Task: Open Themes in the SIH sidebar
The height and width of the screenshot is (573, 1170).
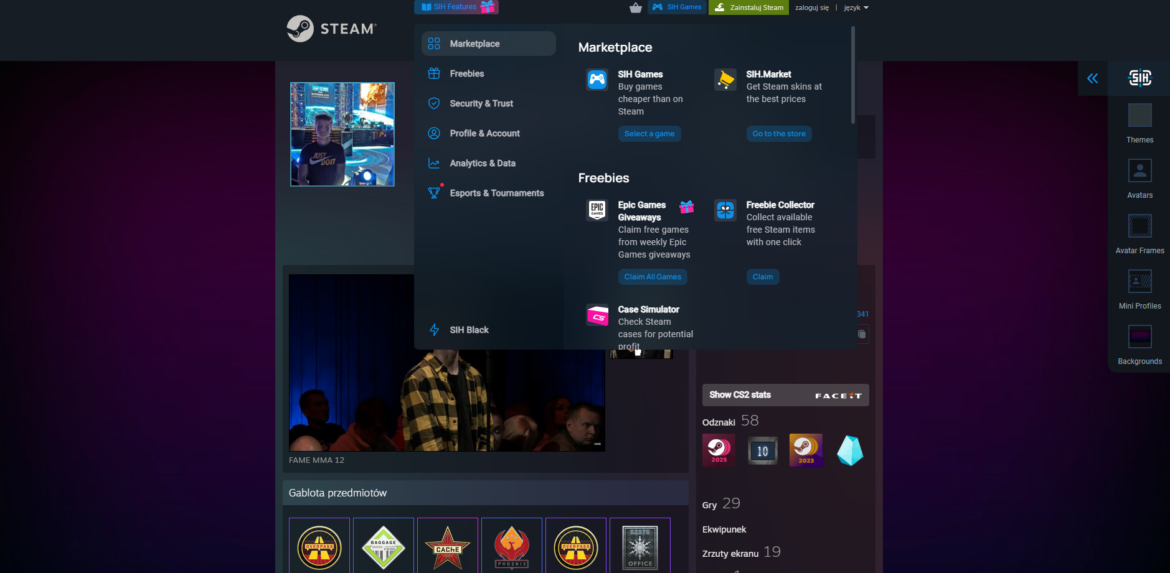Action: (x=1139, y=123)
